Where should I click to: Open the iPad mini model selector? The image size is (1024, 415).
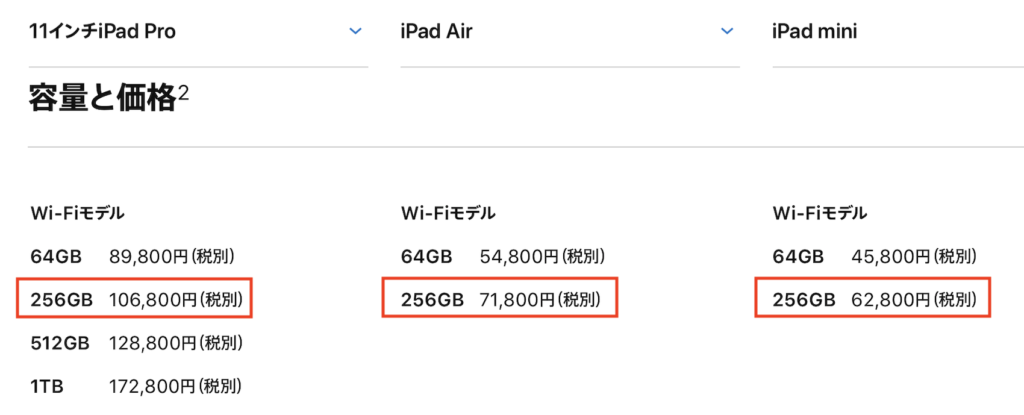[814, 32]
